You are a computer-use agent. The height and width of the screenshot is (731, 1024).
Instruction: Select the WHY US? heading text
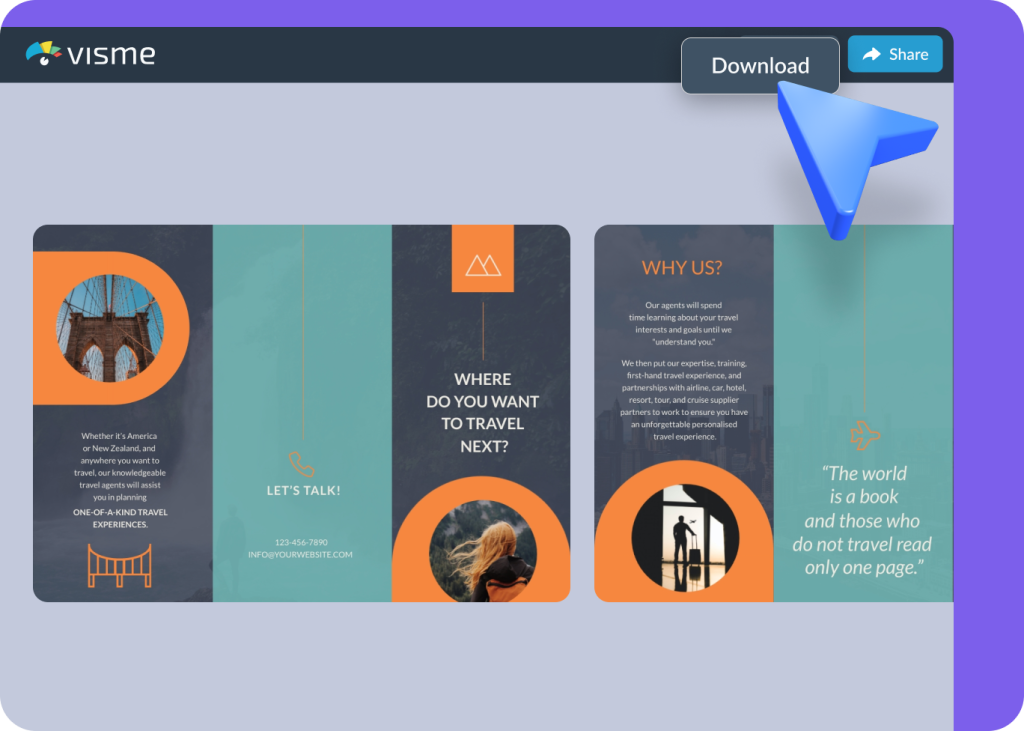coord(684,267)
